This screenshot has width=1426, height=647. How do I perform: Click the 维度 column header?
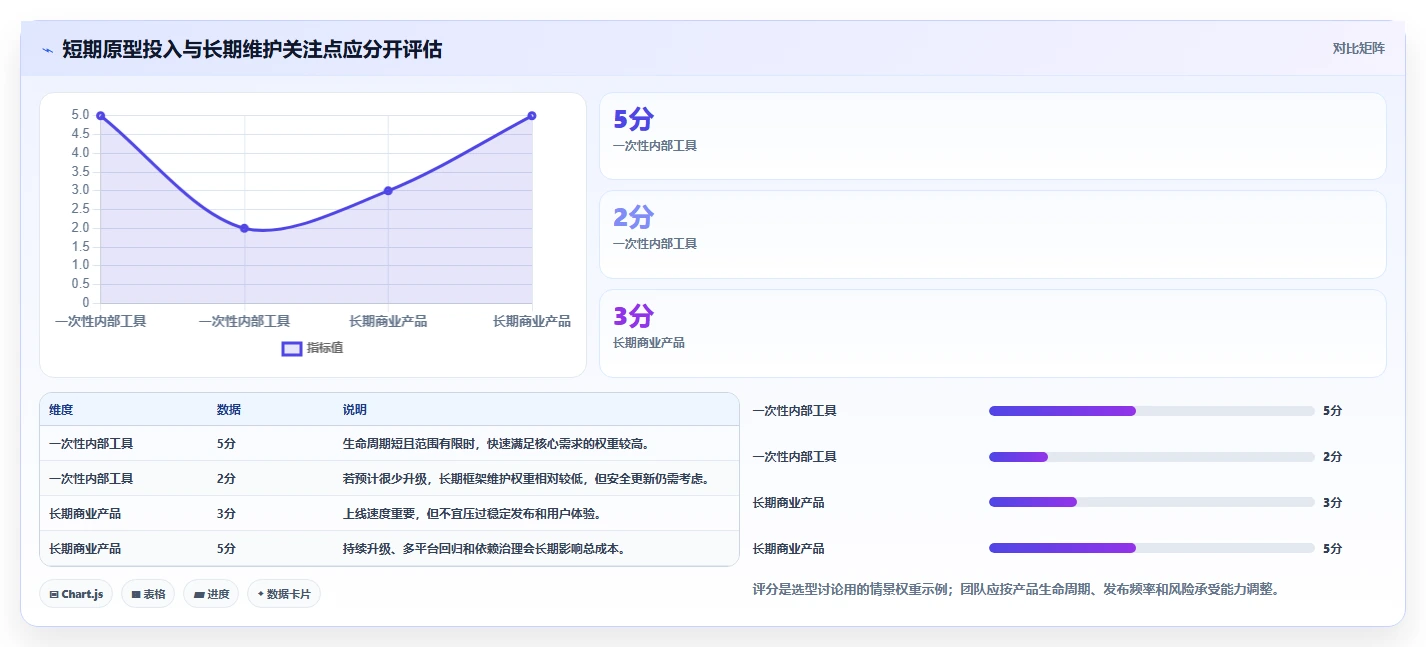pos(61,410)
